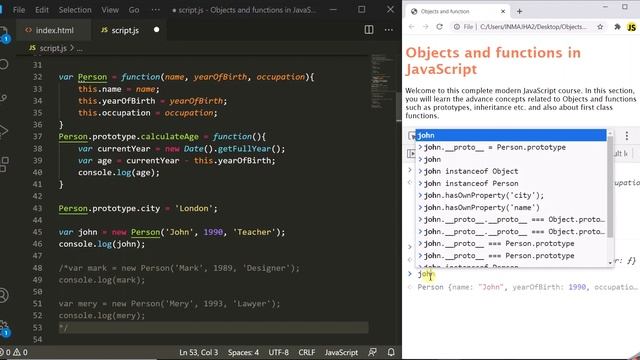
Task: Open Run and Debug view
Action: [4, 131]
